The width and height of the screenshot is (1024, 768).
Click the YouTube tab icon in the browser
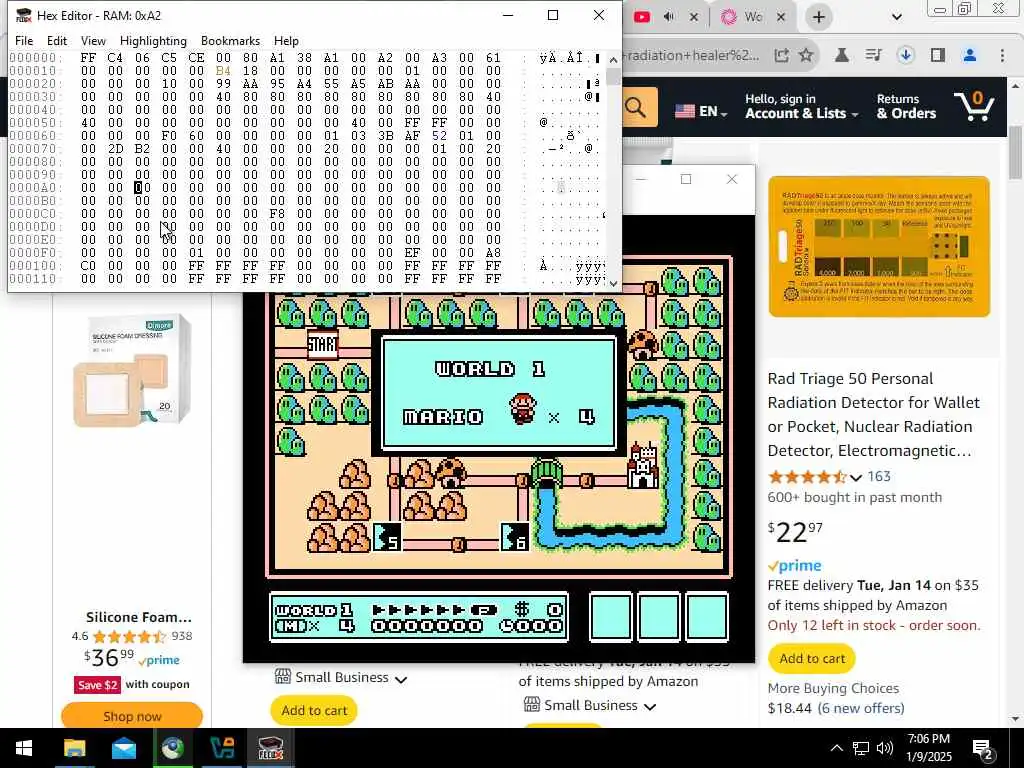pos(642,17)
